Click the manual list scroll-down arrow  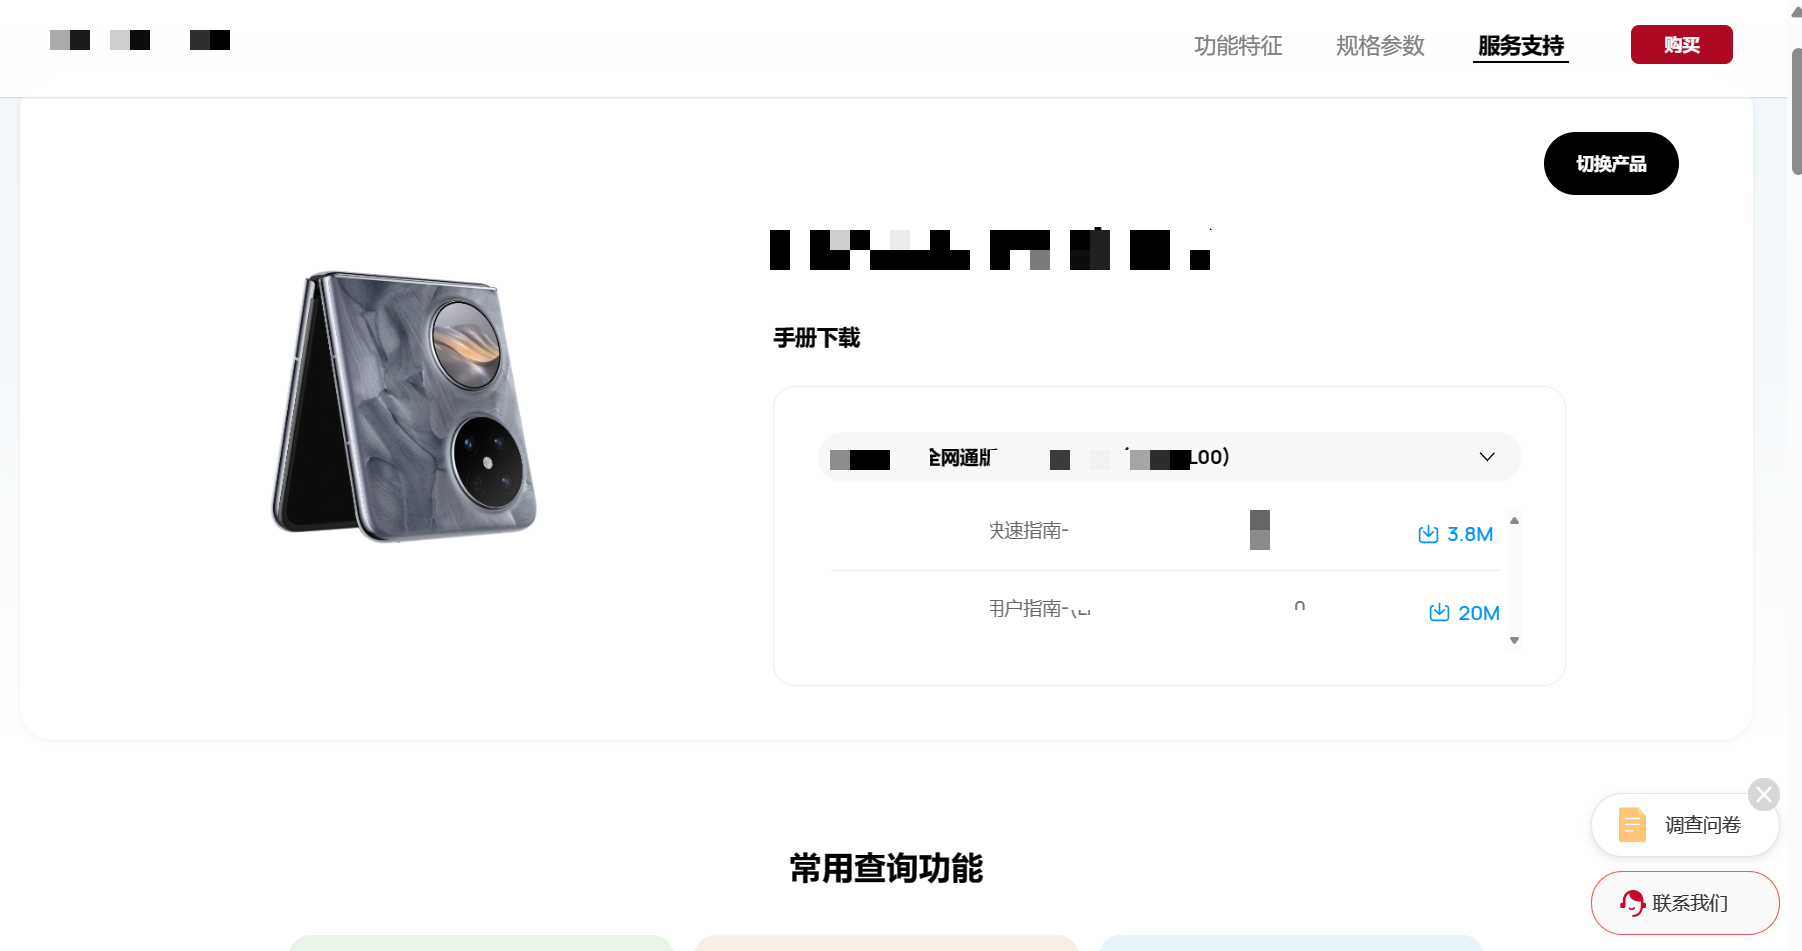(1514, 640)
